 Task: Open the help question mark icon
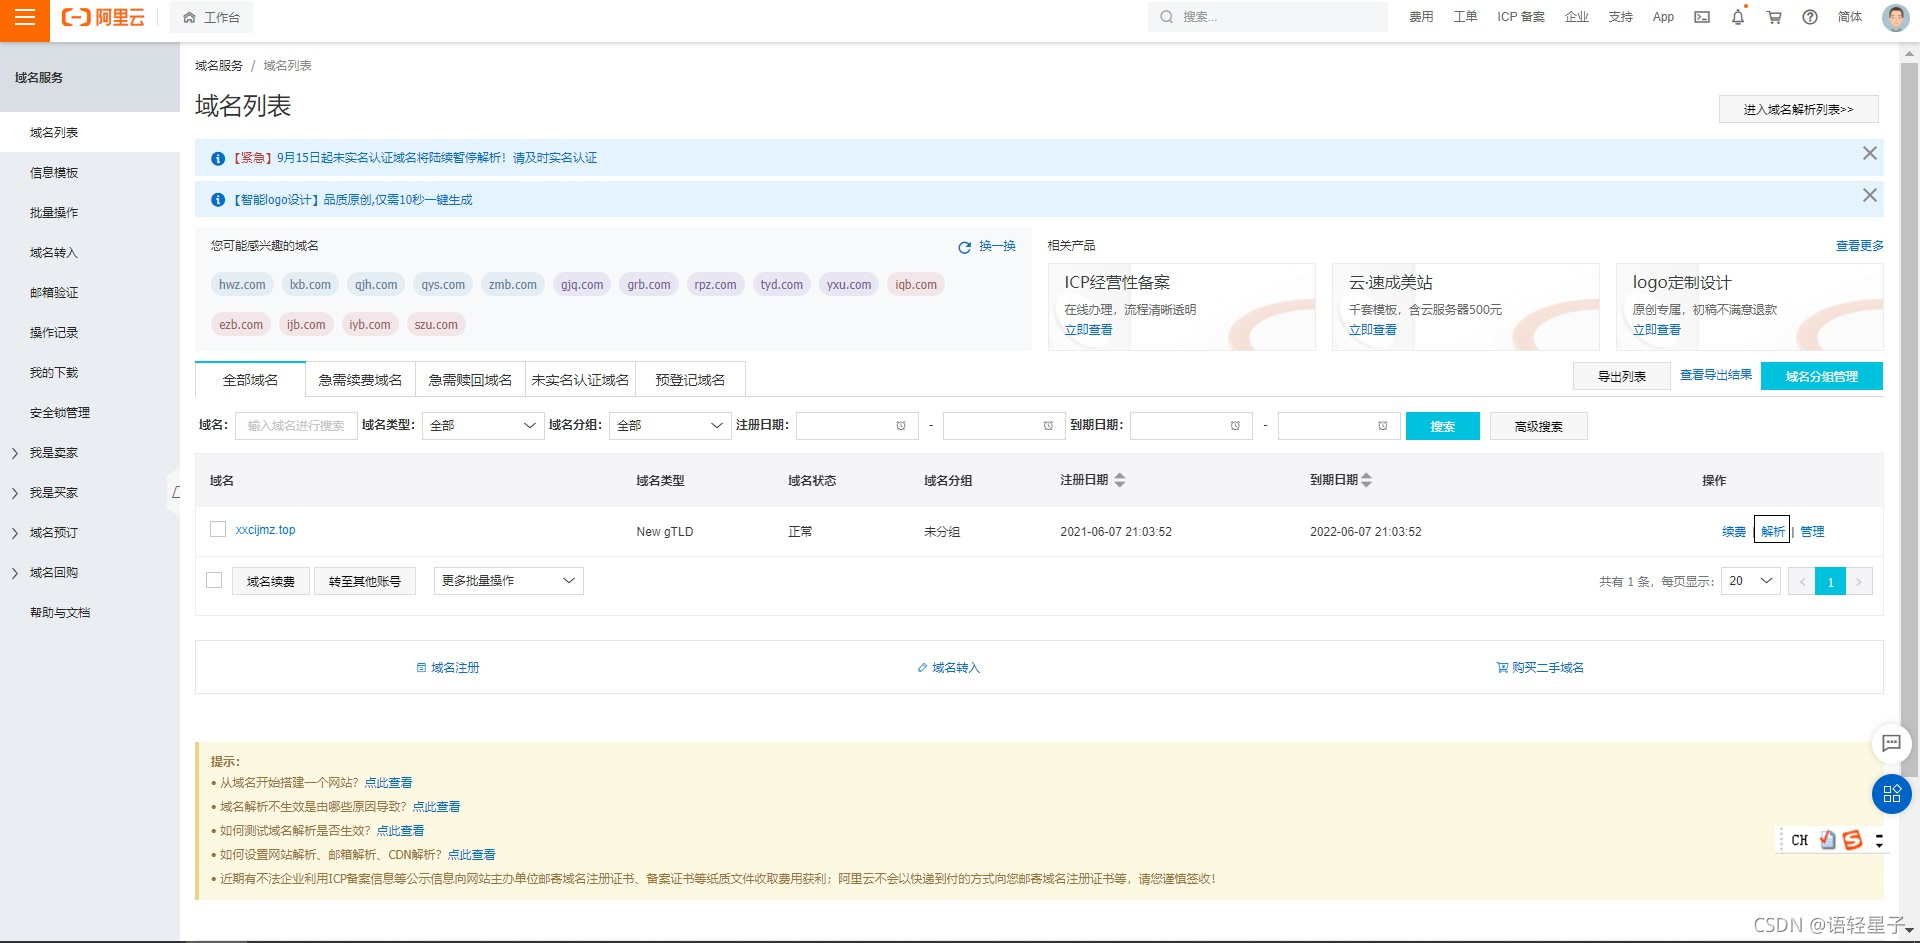[x=1810, y=17]
